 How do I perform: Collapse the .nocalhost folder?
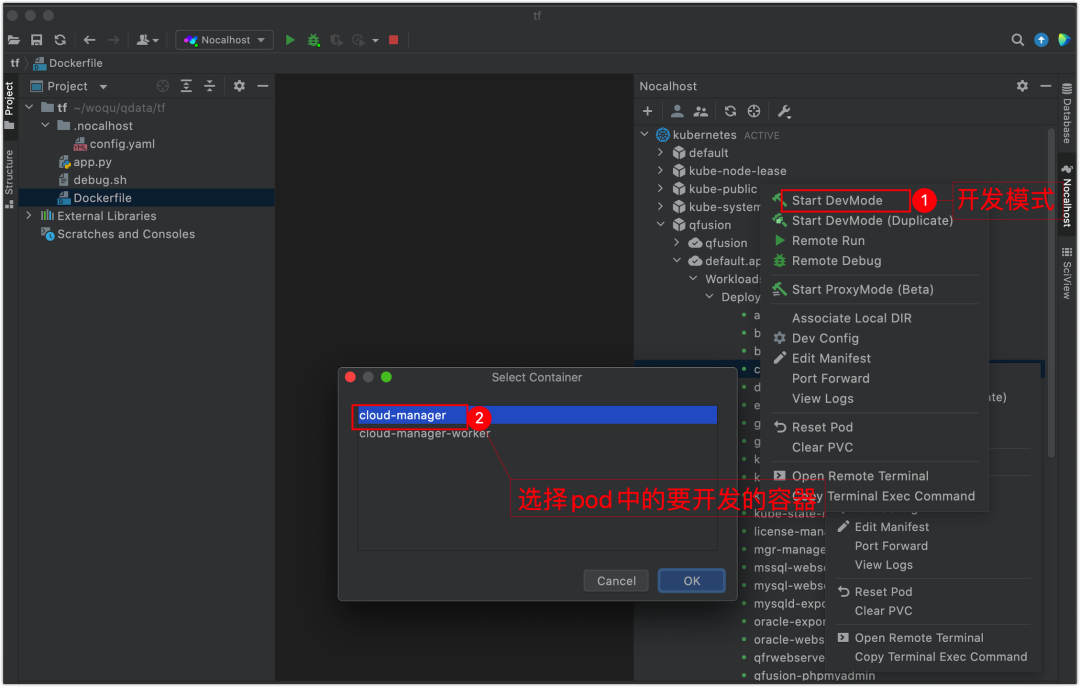(45, 125)
